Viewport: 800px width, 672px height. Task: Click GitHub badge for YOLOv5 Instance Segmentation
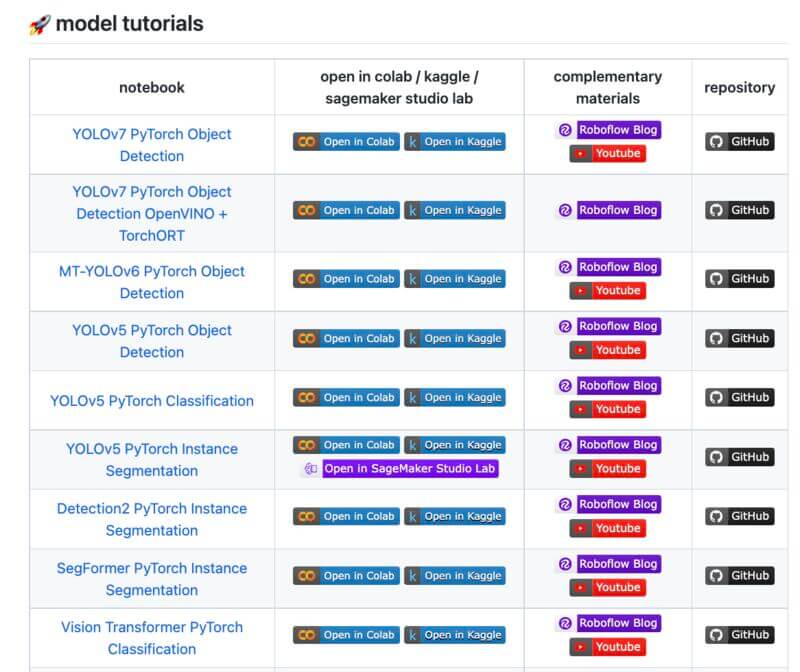[740, 457]
